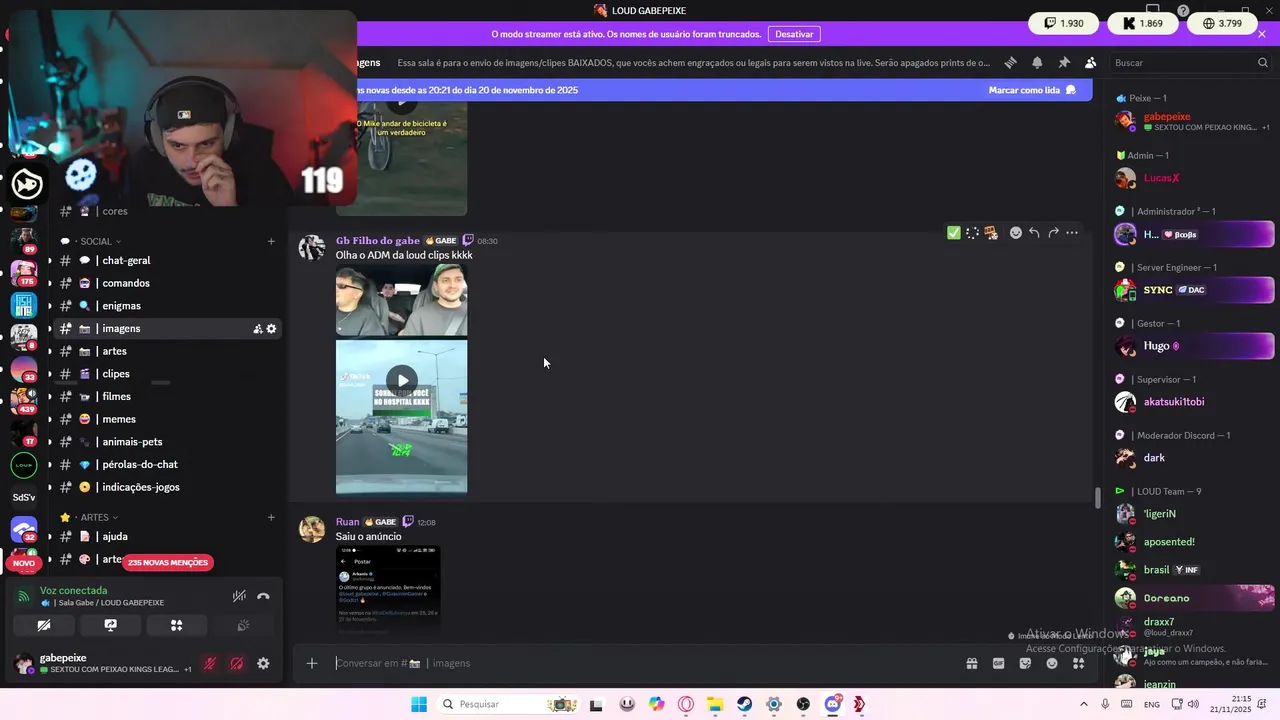Expand threads arrow beside memes
The width and height of the screenshot is (1280, 720).
[49, 419]
